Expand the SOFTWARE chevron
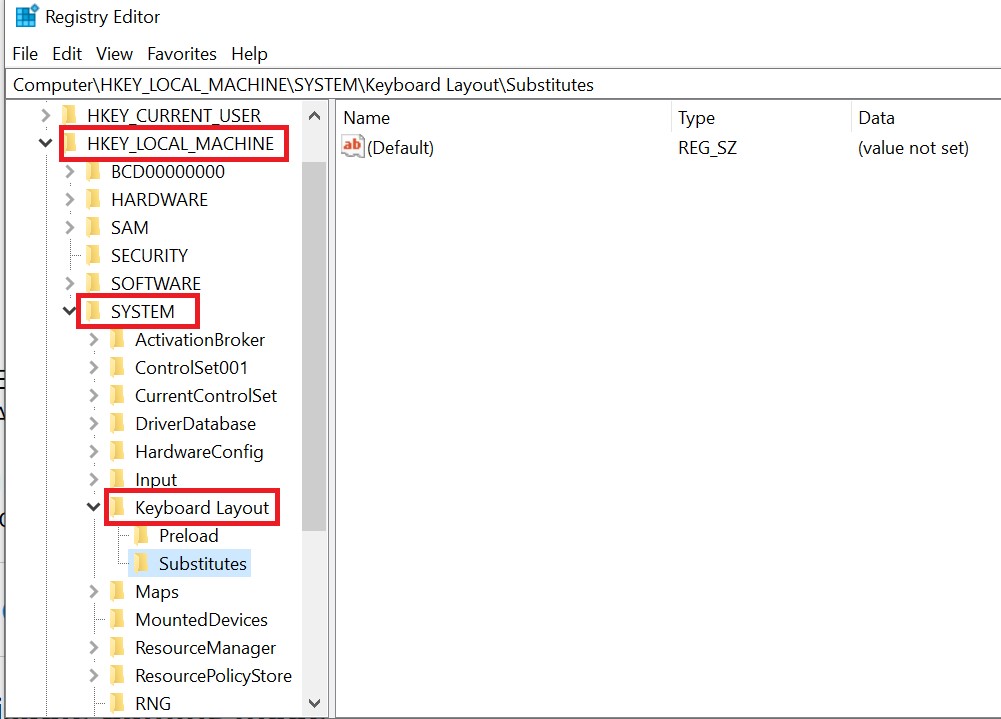The image size is (1001, 719). (70, 283)
